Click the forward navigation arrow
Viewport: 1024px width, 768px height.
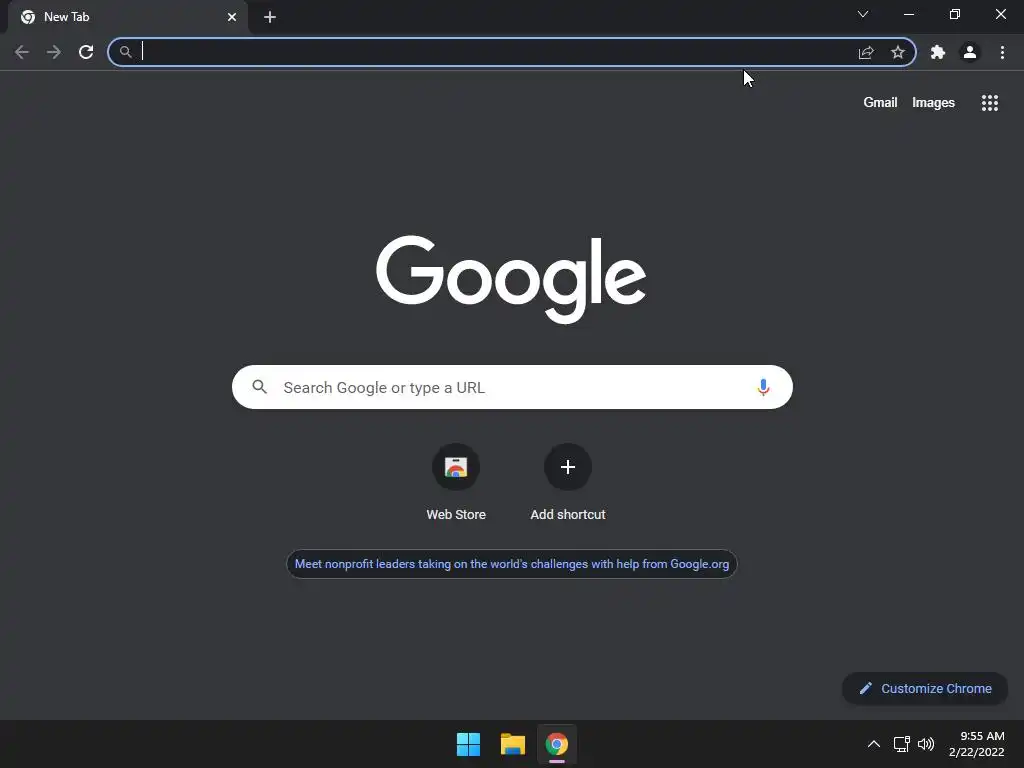coord(54,52)
